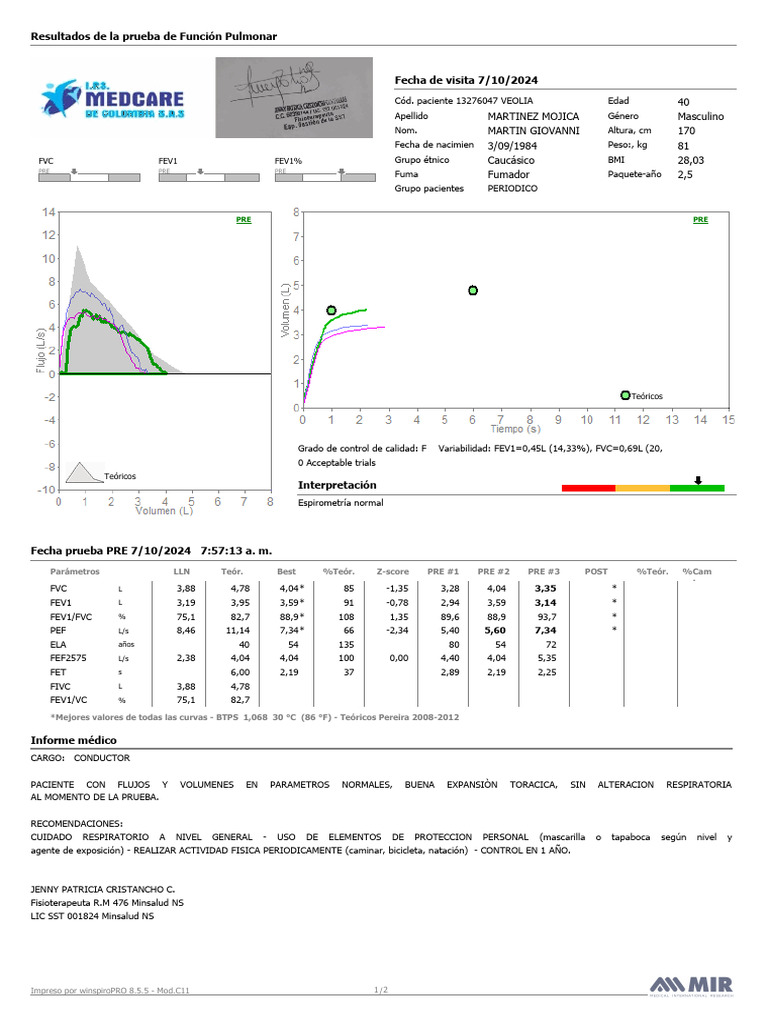Open the signature stamp image
This screenshot has width=768, height=1024.
click(x=294, y=97)
